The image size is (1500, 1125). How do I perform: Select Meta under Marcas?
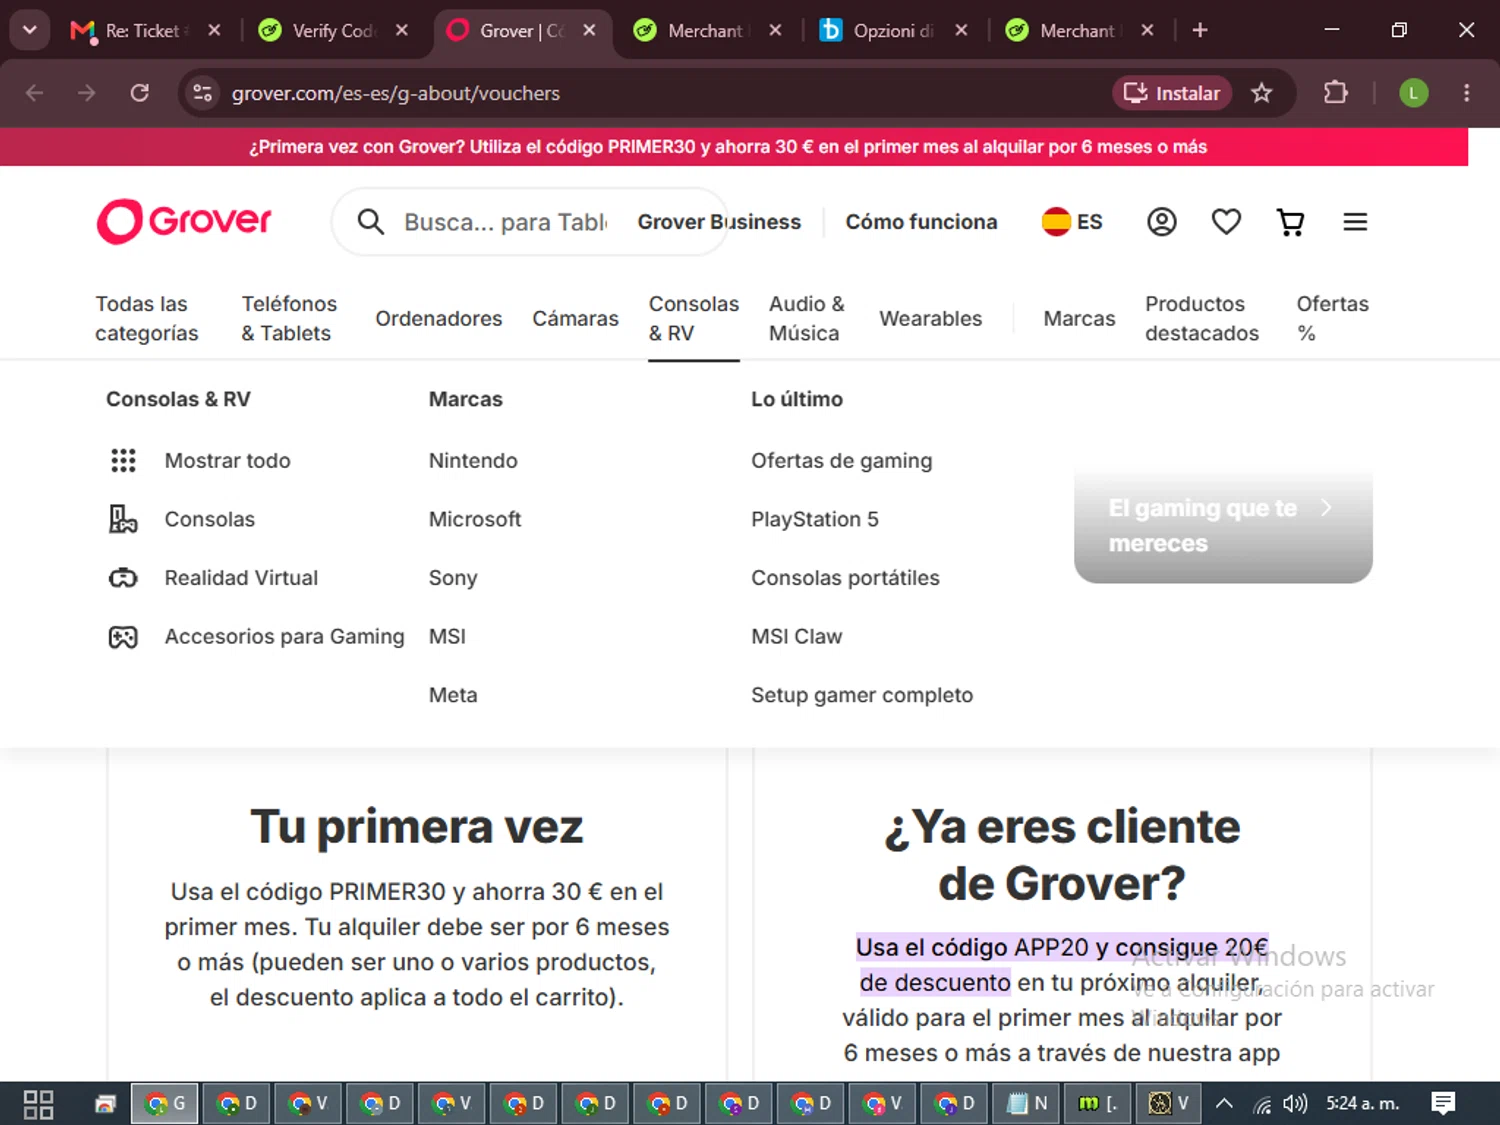click(453, 695)
